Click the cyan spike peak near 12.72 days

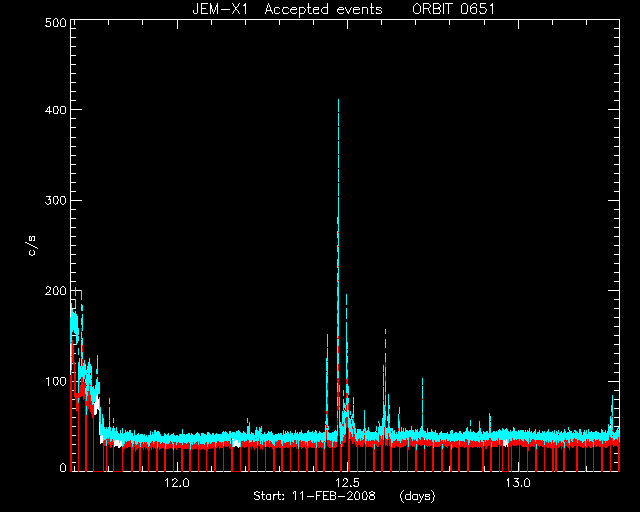pos(422,380)
